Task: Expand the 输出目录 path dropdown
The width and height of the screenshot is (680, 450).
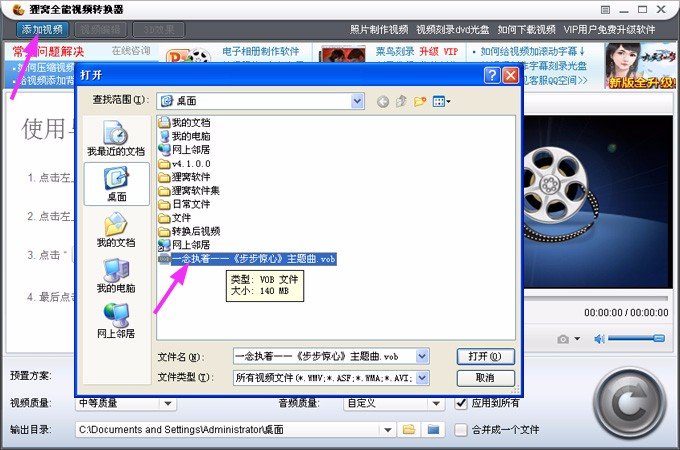Action: coord(388,430)
